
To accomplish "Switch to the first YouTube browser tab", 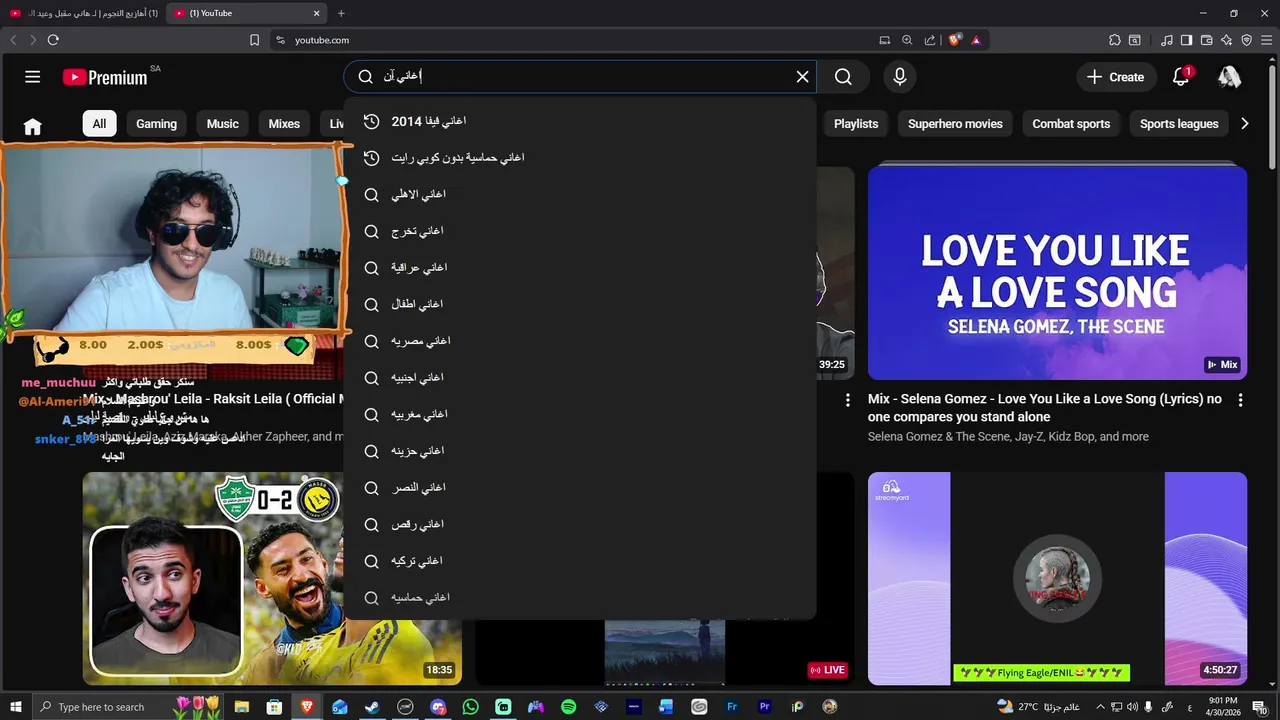I will click(84, 13).
